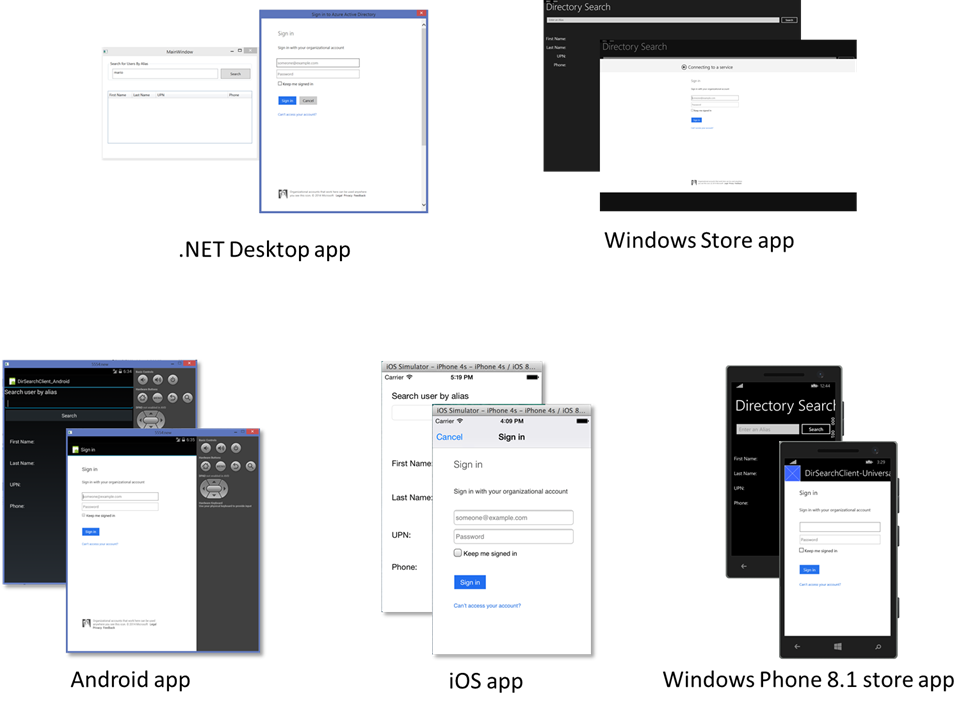Screen dimensions: 970x710
Task: Click Search button in .NET MainWindow
Action: point(236,74)
